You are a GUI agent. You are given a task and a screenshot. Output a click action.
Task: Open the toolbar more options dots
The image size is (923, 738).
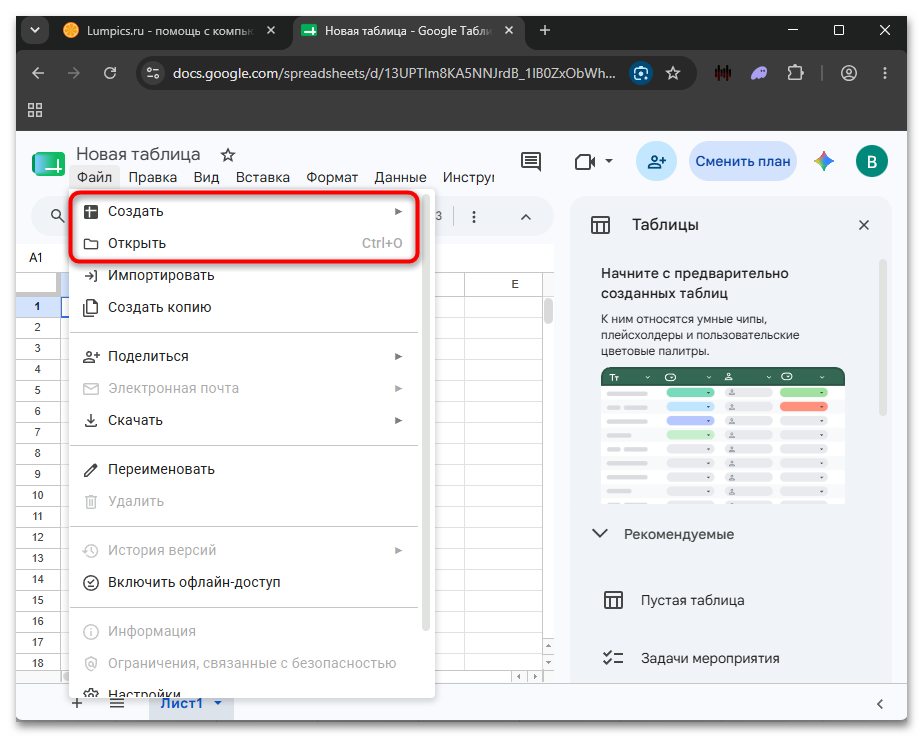[x=474, y=217]
